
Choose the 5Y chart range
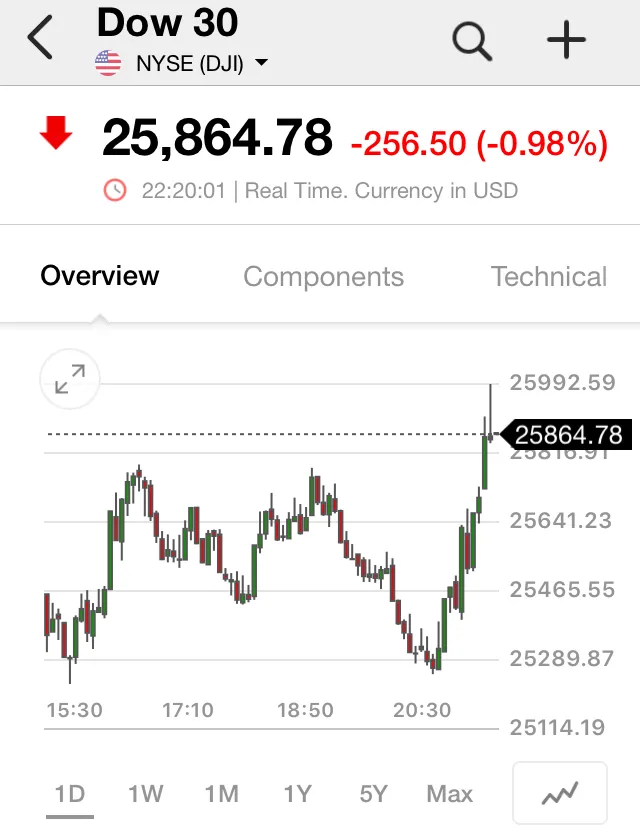click(x=373, y=794)
